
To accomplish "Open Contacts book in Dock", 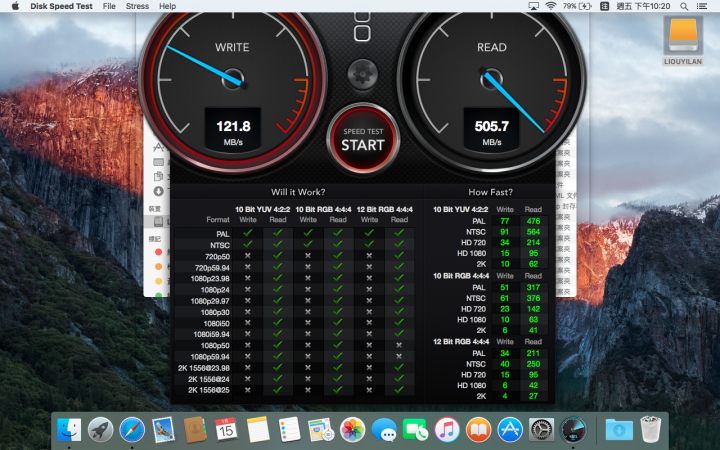I will [x=195, y=430].
